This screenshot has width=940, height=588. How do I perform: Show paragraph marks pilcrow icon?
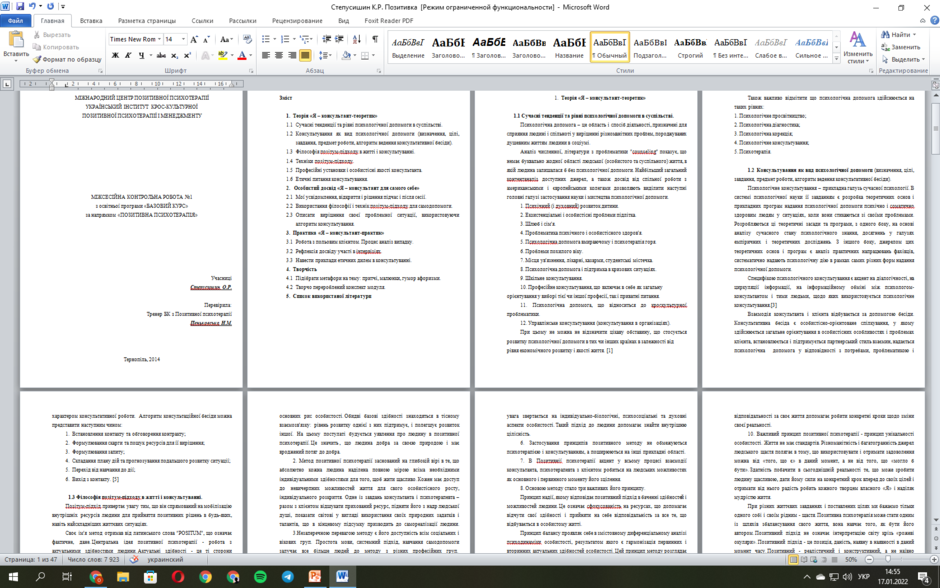[x=375, y=39]
